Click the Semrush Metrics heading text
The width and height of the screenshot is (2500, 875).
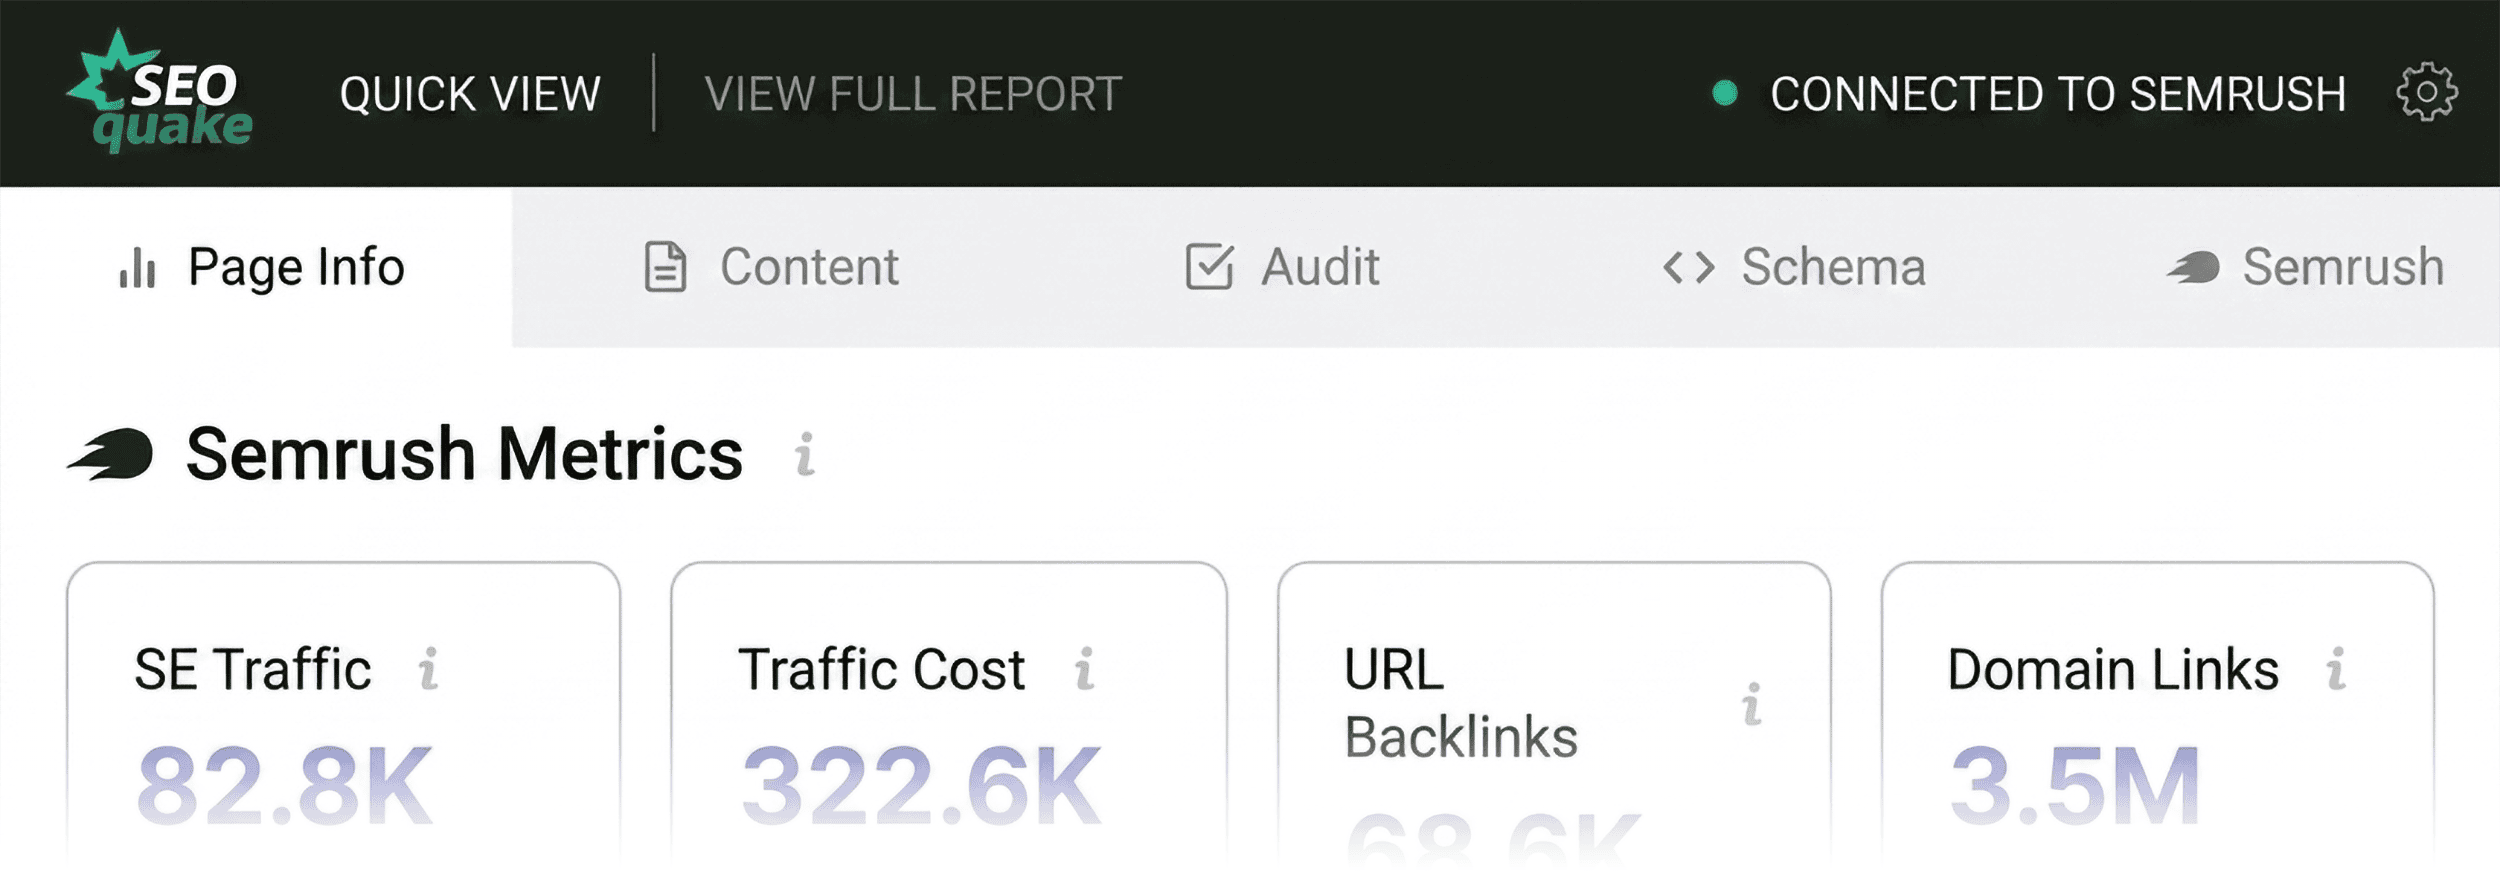[x=465, y=454]
